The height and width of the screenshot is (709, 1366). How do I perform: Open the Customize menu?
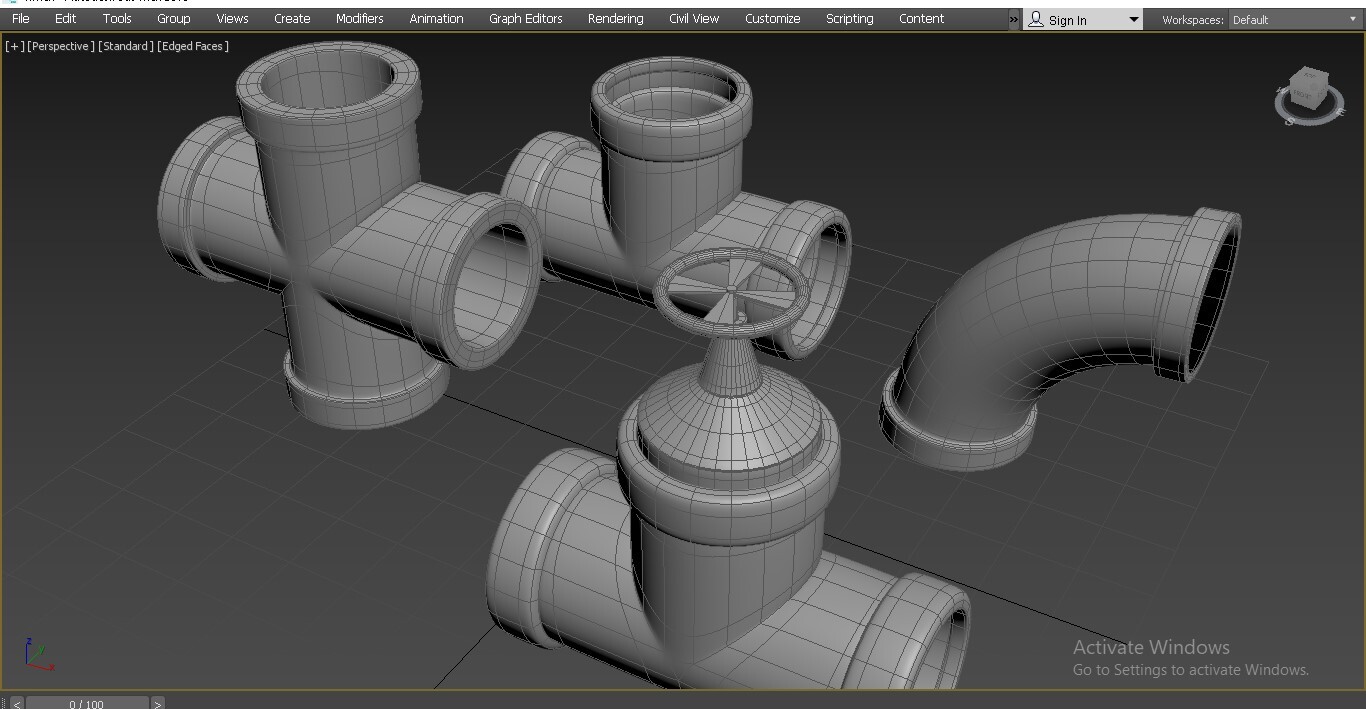pos(772,18)
